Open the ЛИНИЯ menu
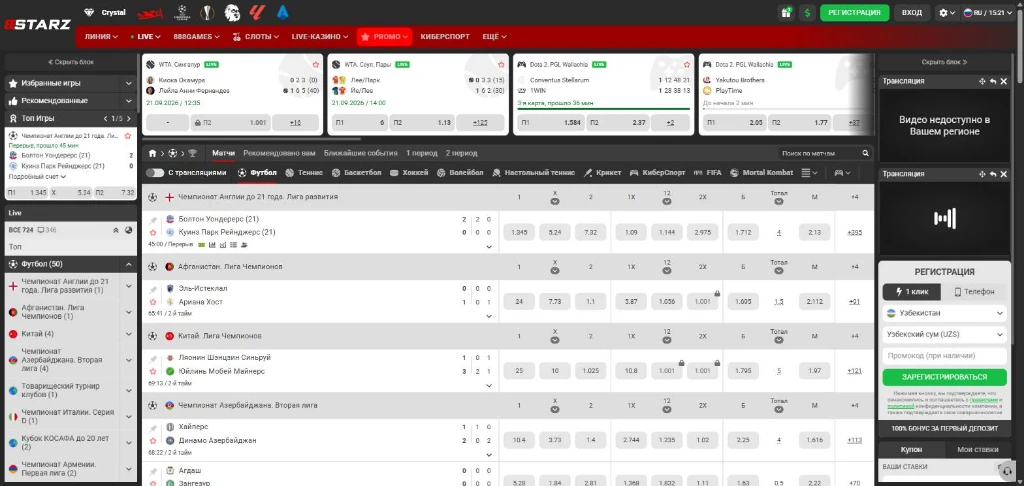Screen dimensions: 1024x486 pos(101,37)
